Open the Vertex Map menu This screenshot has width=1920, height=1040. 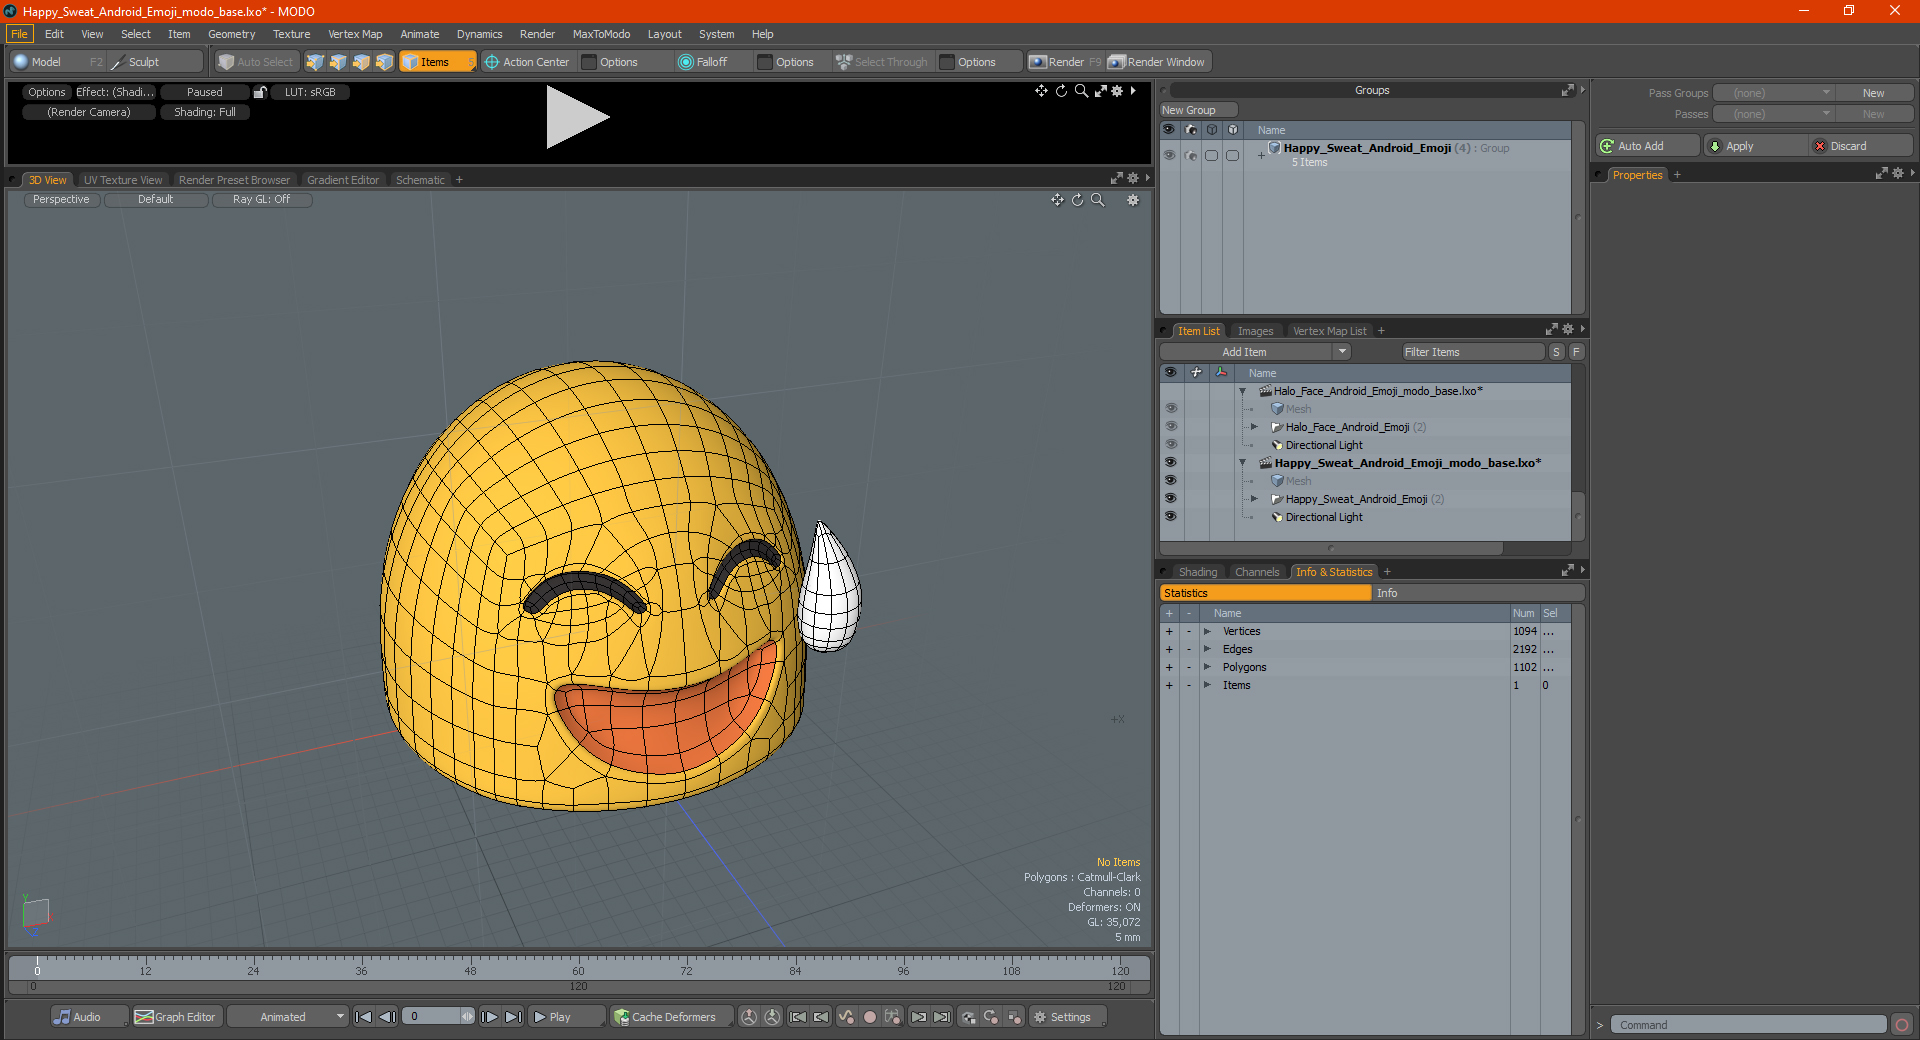(x=355, y=34)
